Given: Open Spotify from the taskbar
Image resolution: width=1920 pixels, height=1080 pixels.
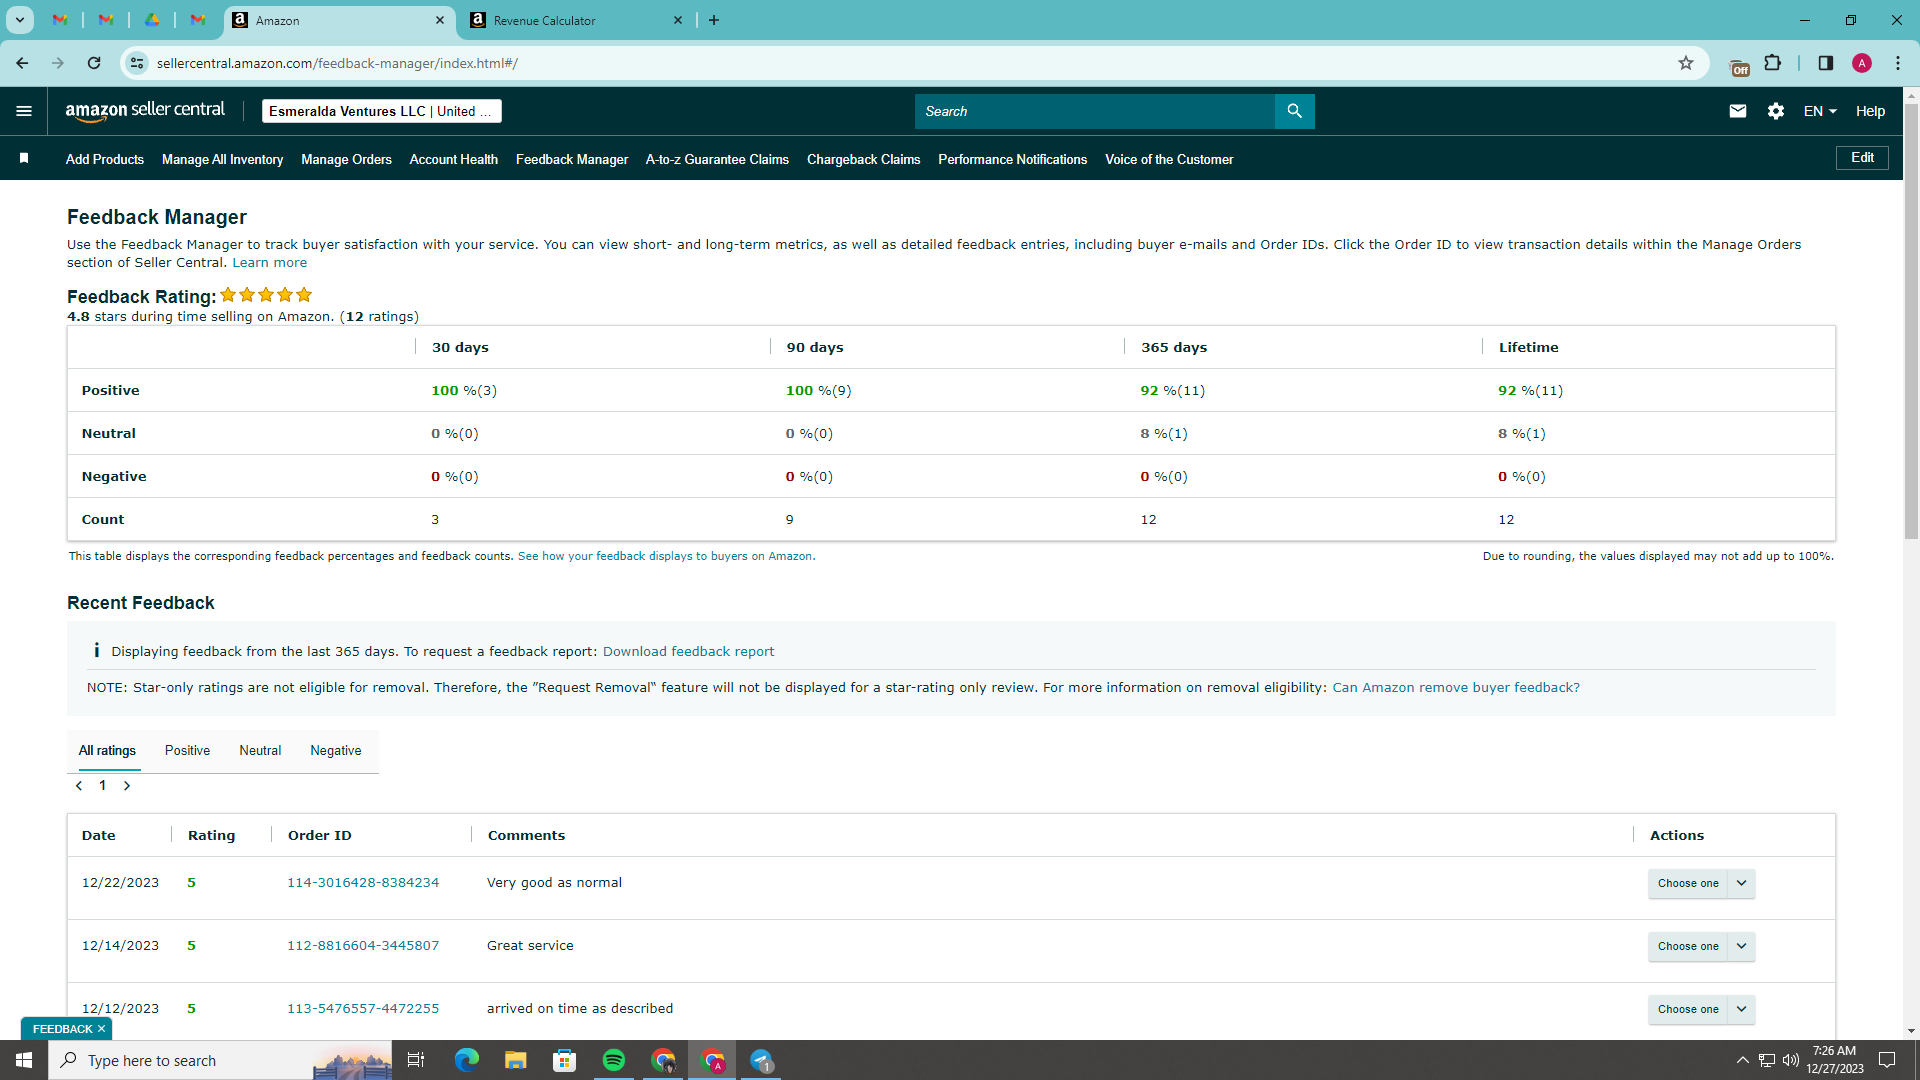Looking at the screenshot, I should [x=614, y=1060].
